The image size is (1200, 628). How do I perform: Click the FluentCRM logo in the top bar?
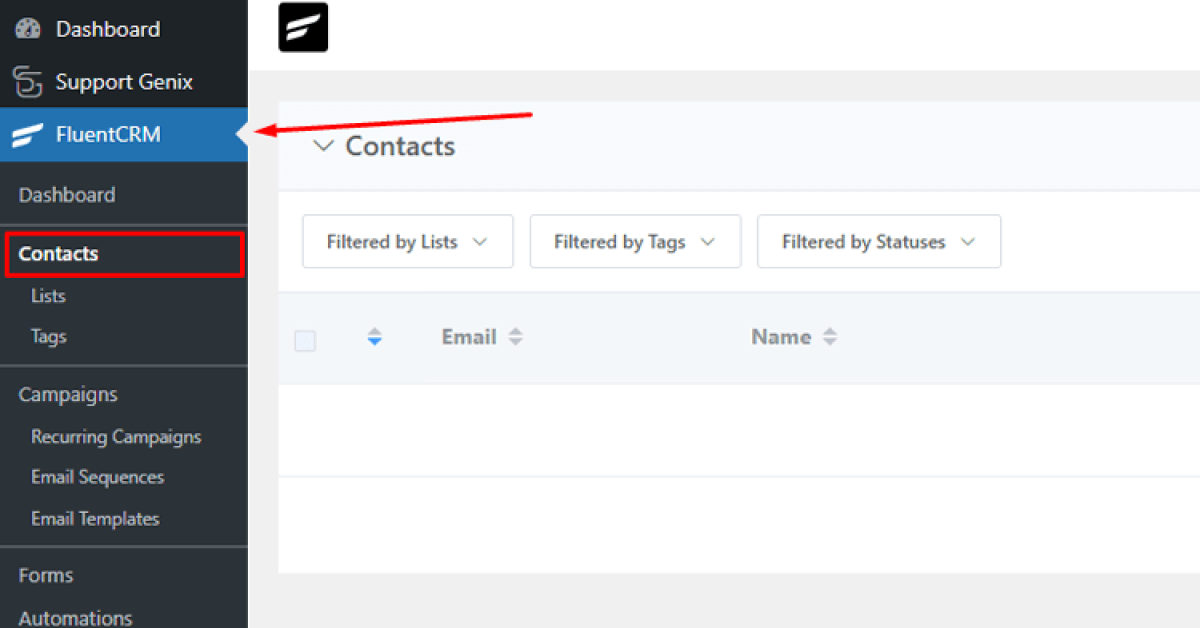click(x=302, y=27)
